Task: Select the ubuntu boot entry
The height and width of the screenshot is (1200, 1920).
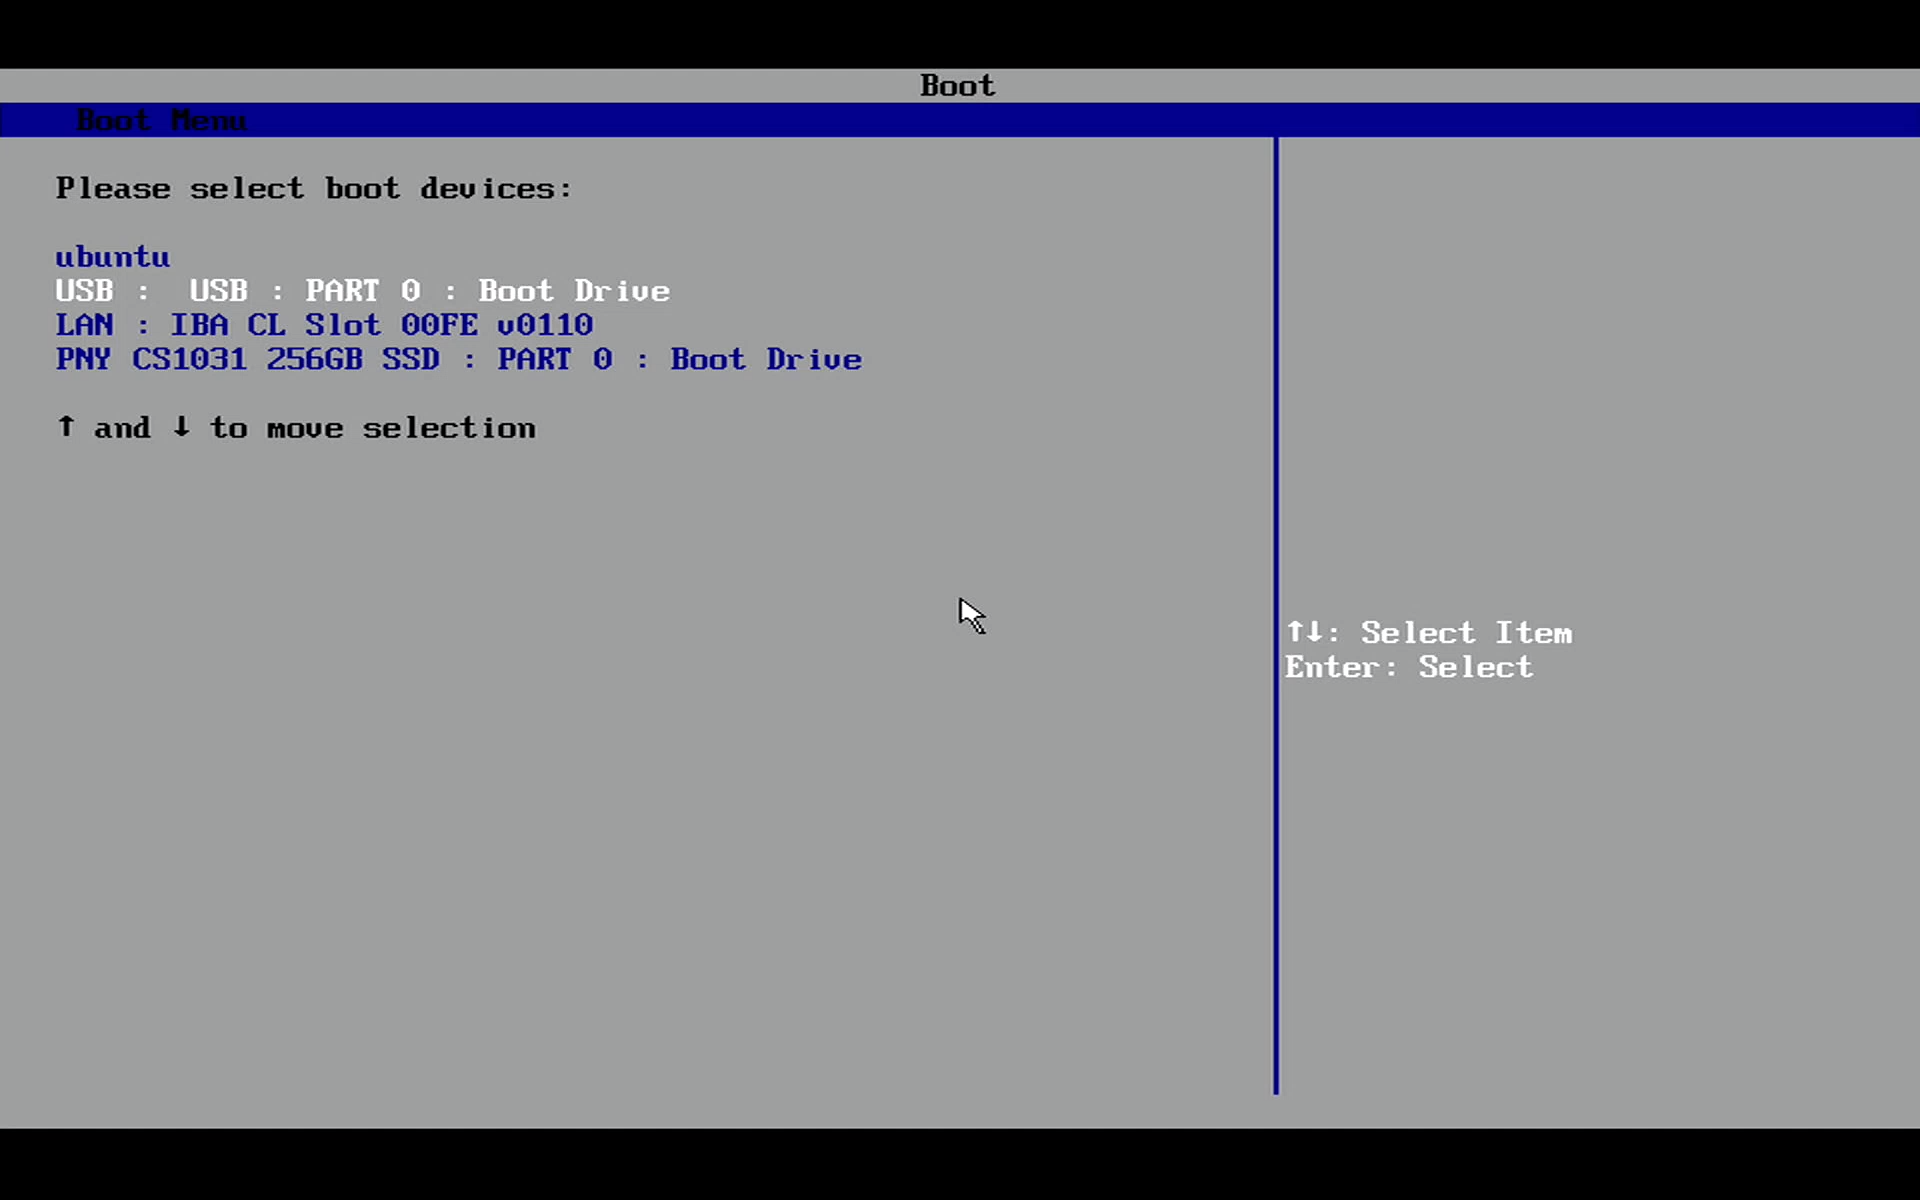Action: [x=112, y=257]
